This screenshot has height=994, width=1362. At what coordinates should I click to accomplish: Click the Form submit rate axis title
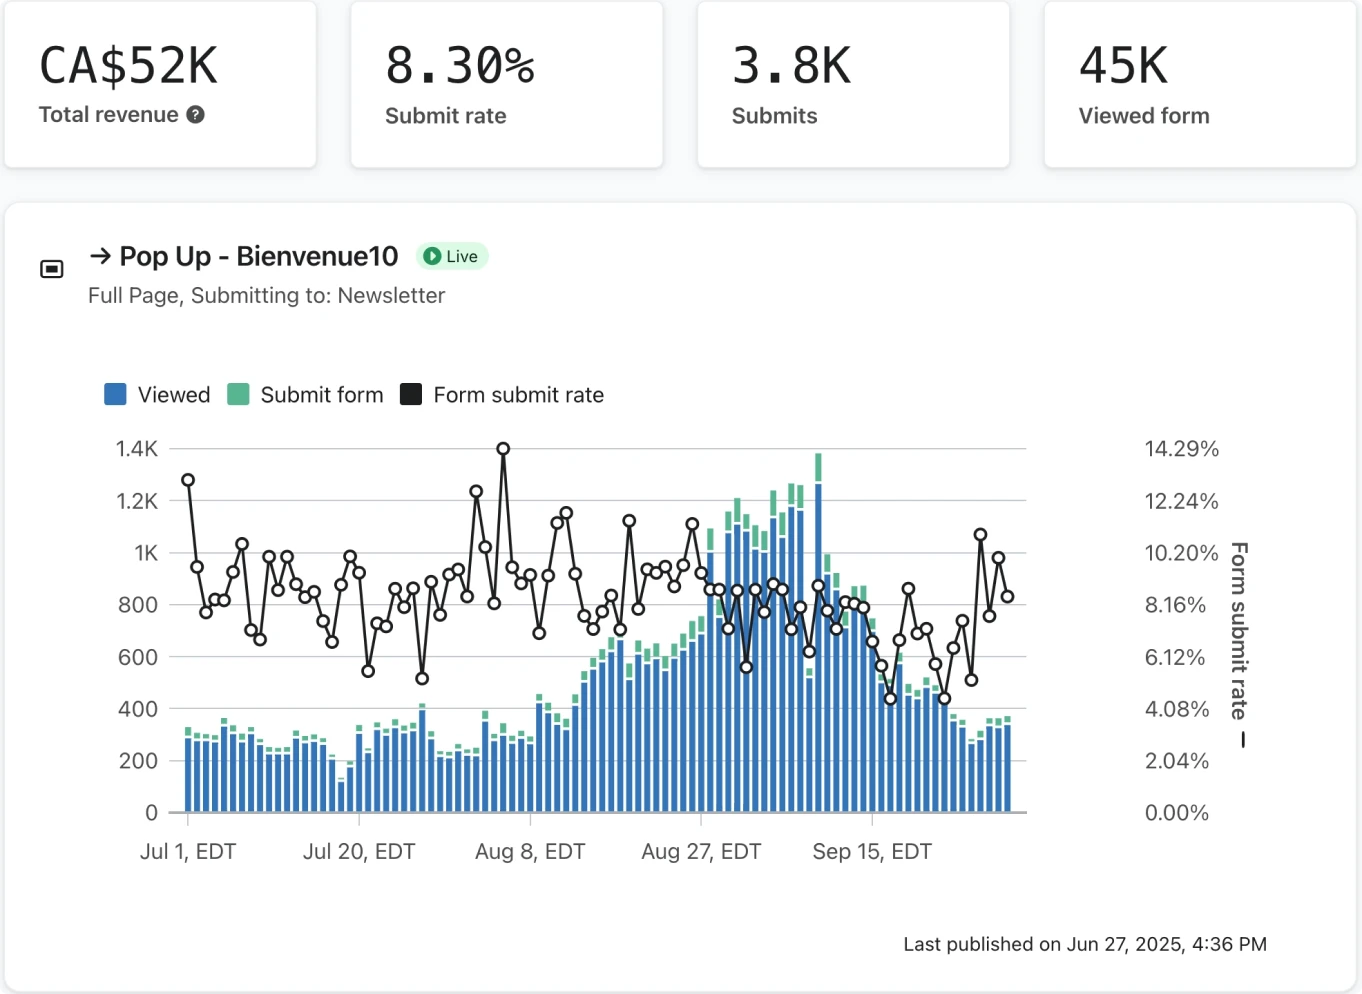1240,644
